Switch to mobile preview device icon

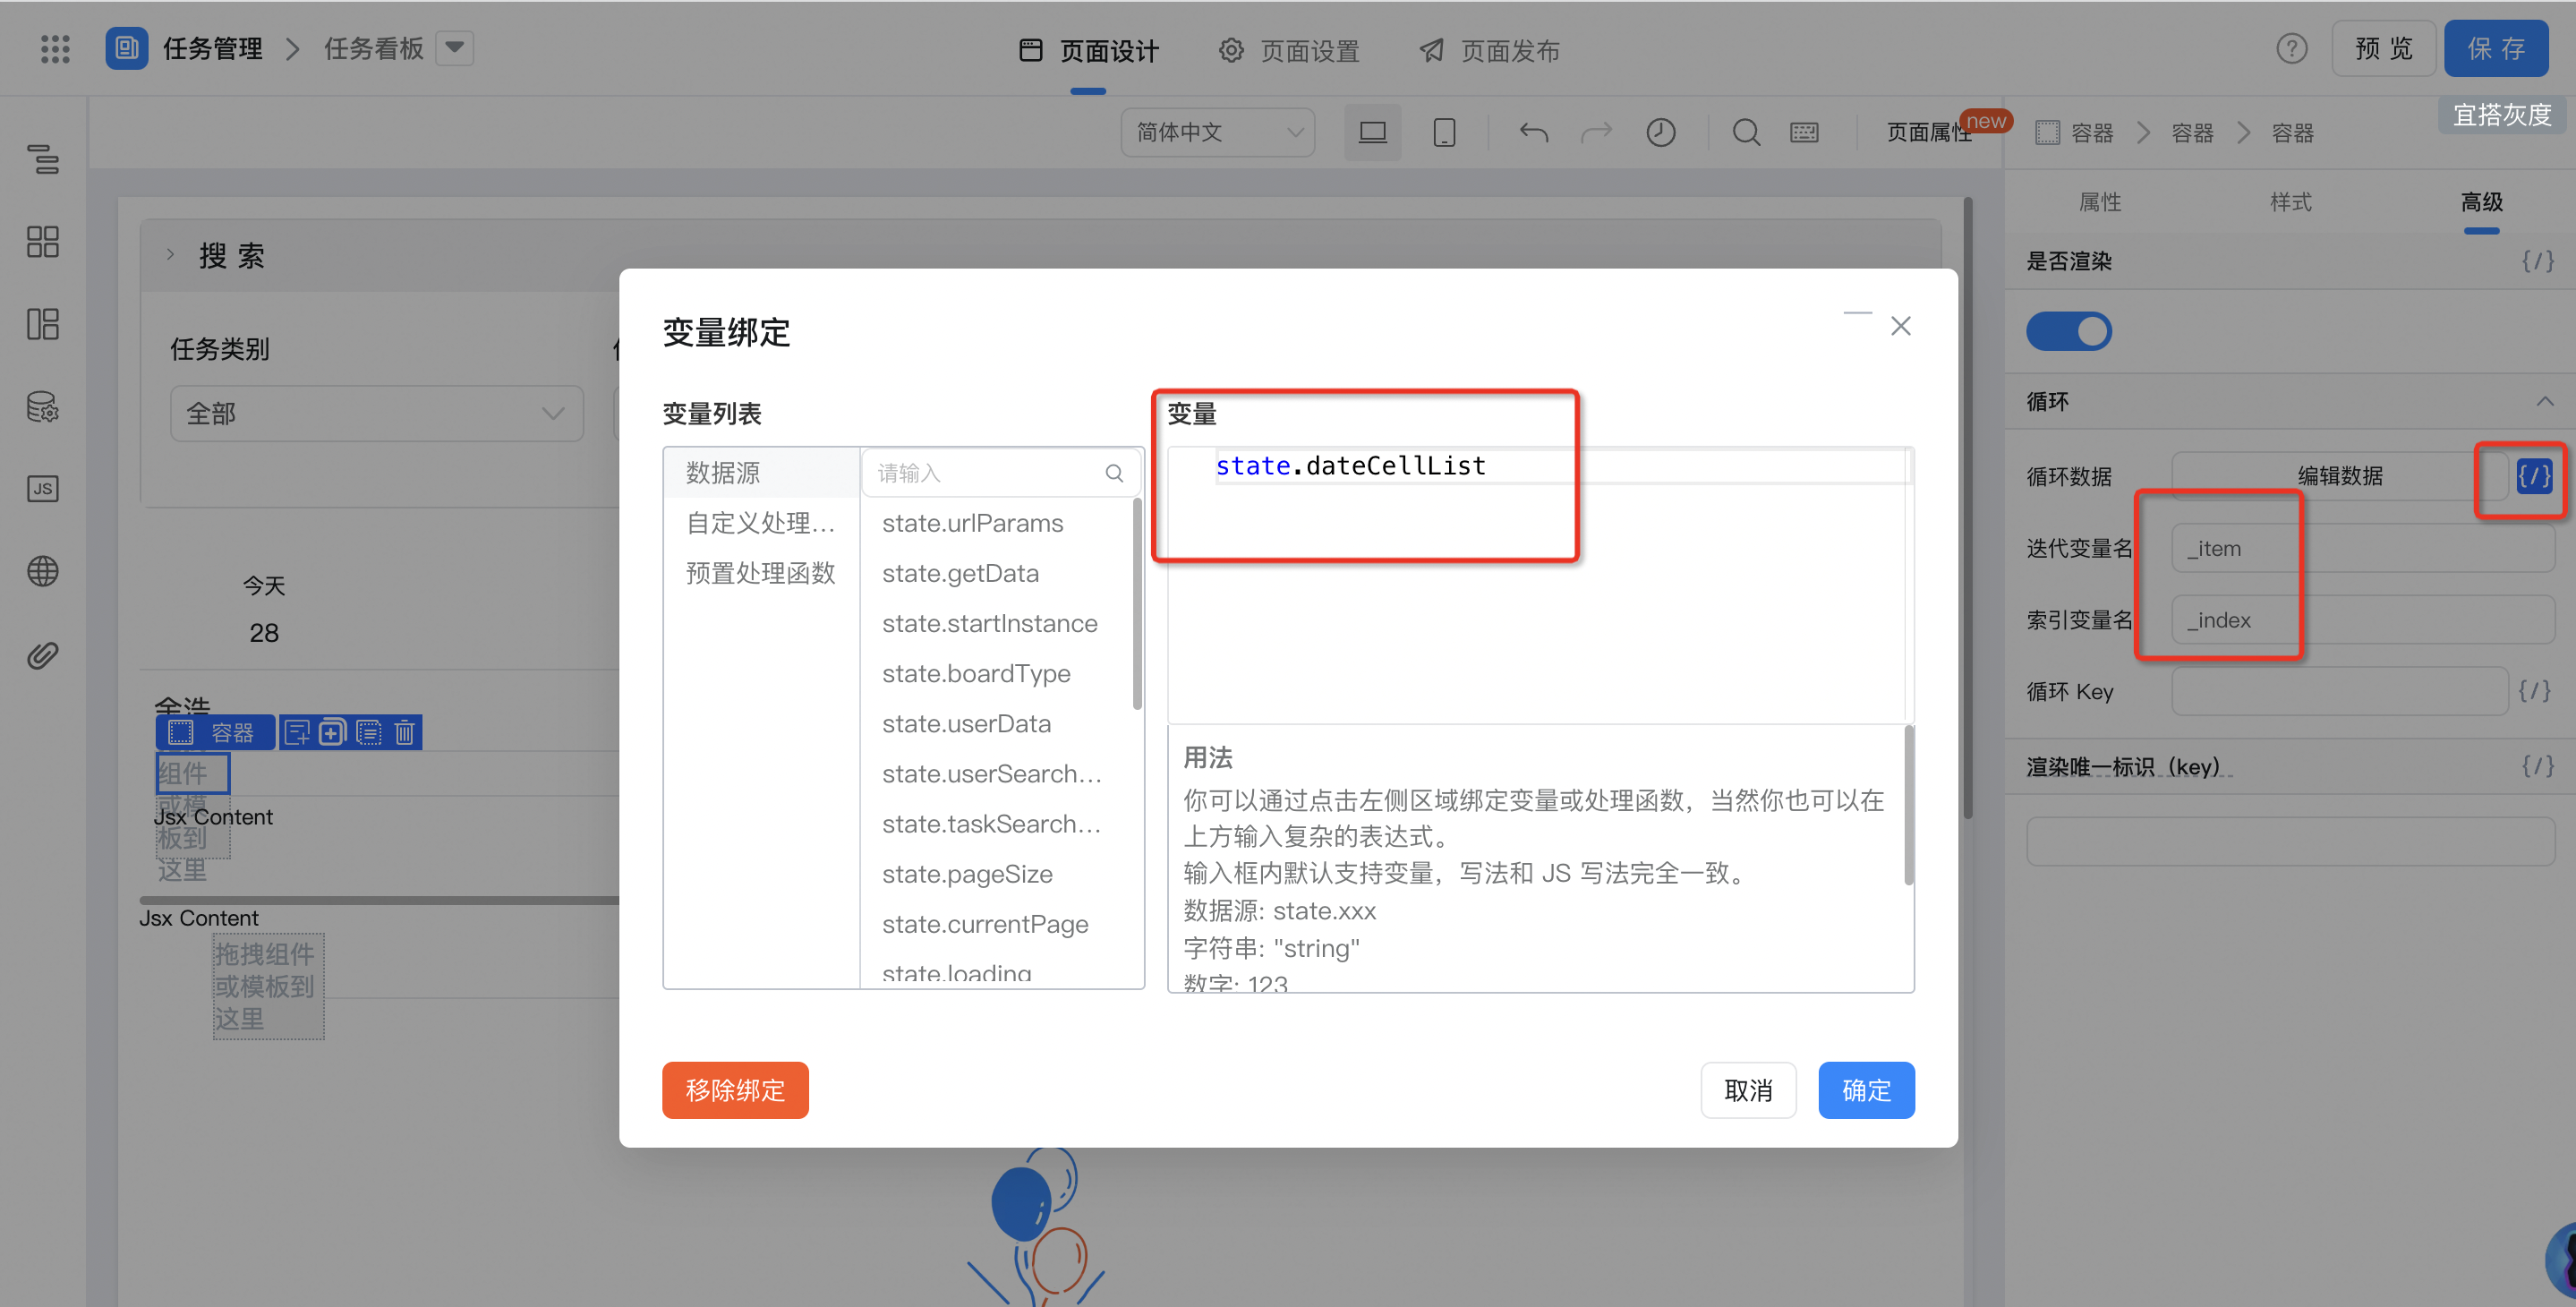pos(1444,132)
